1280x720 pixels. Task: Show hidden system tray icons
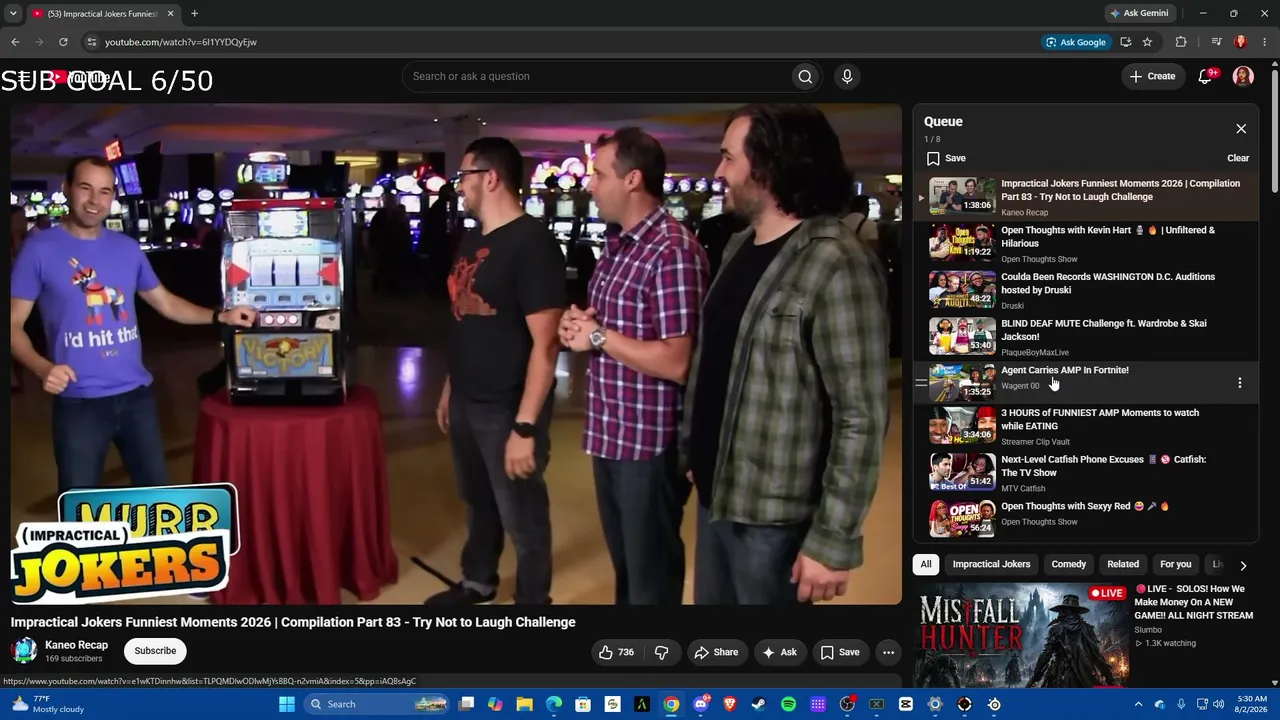pyautogui.click(x=1138, y=704)
